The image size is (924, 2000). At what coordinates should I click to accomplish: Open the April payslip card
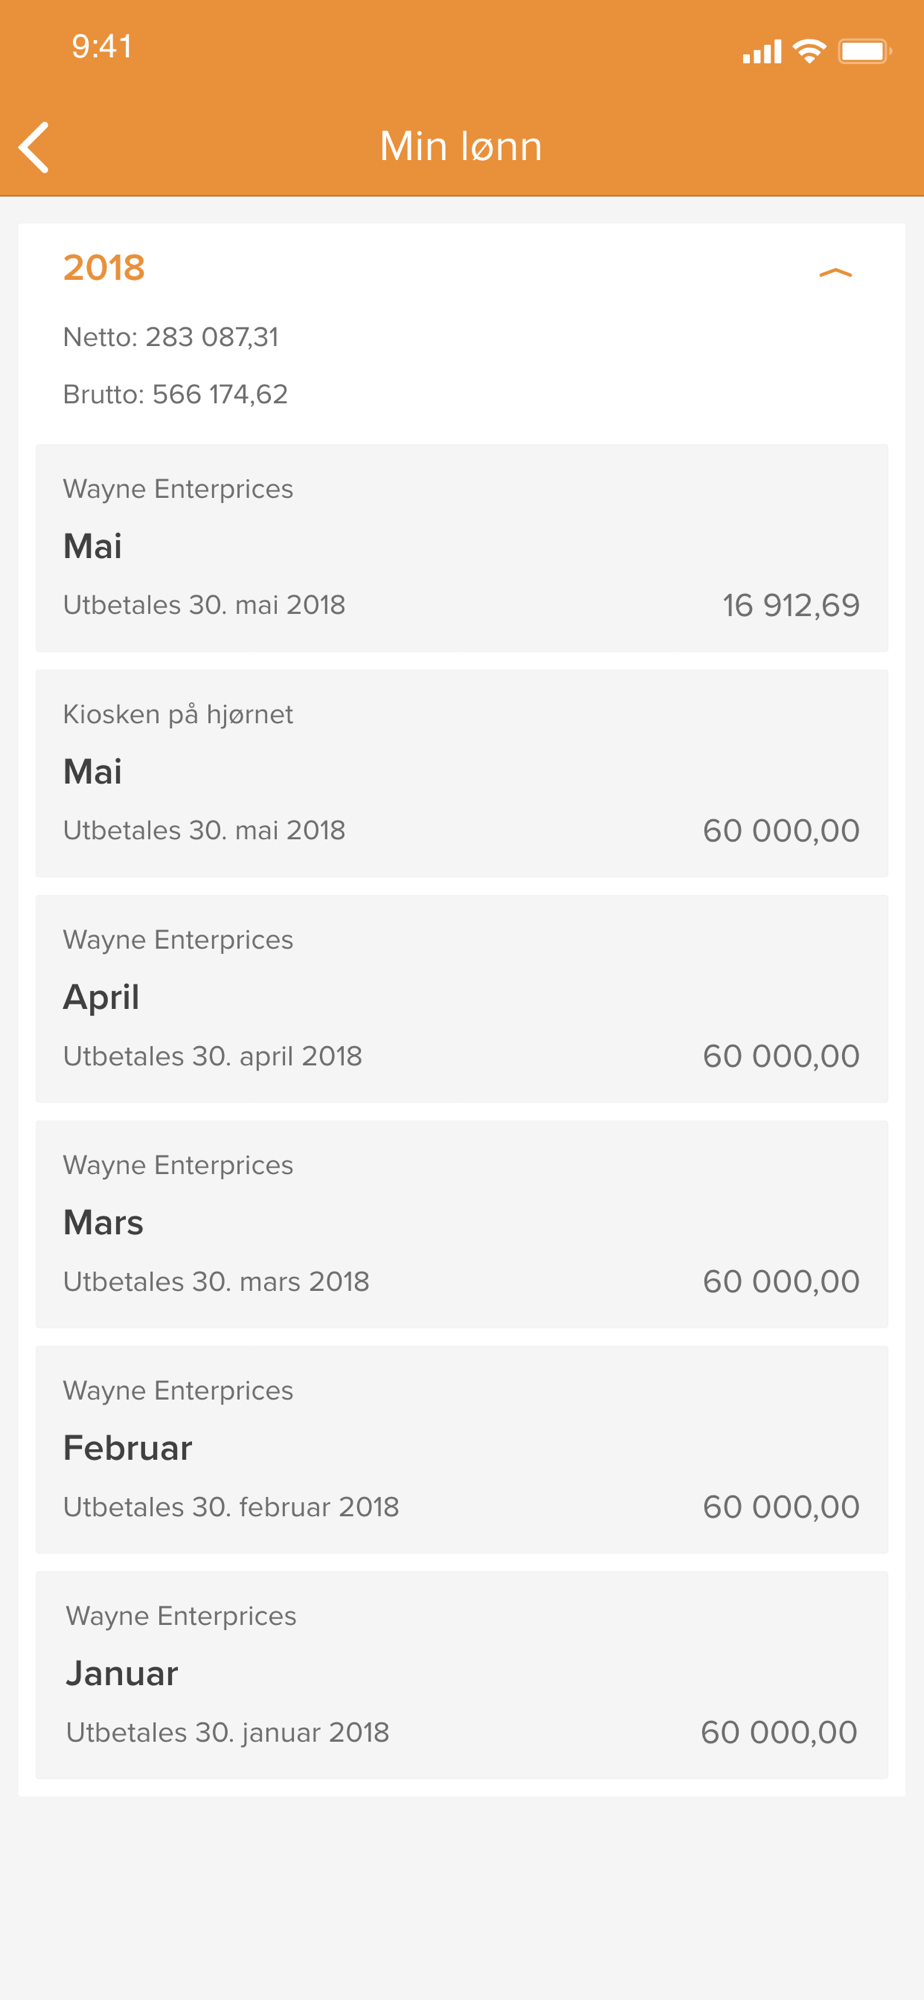click(x=462, y=999)
